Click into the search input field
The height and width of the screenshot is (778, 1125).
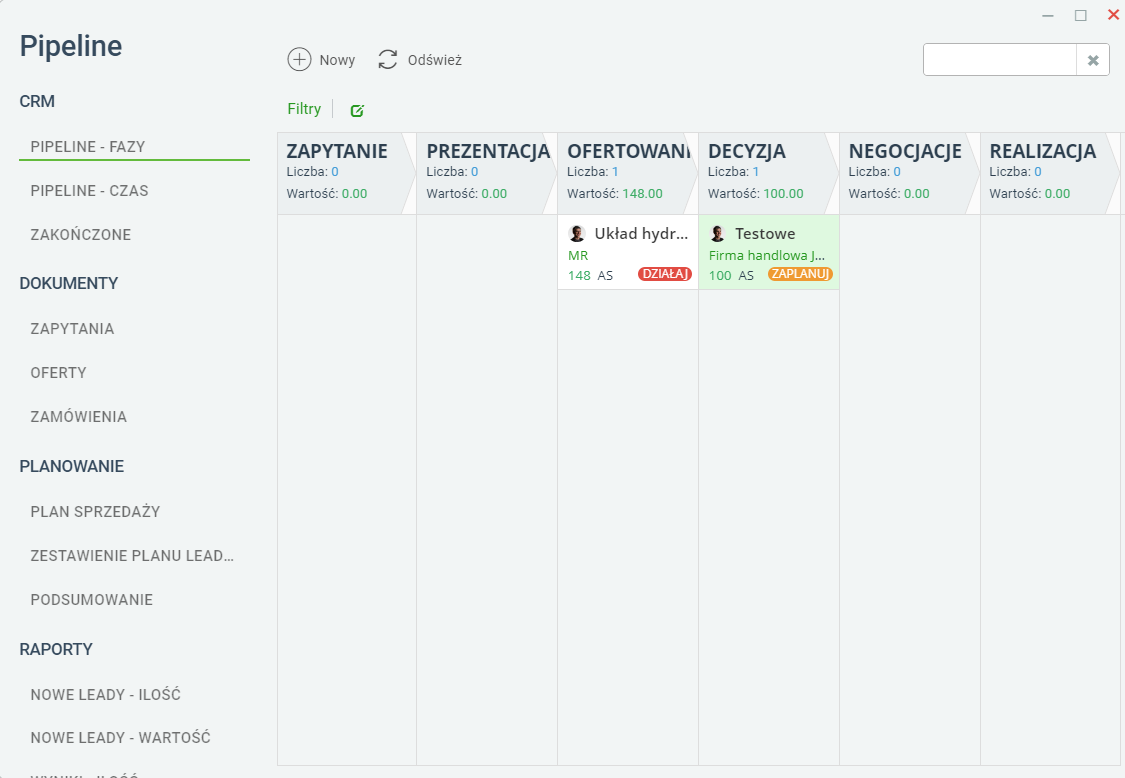1000,60
